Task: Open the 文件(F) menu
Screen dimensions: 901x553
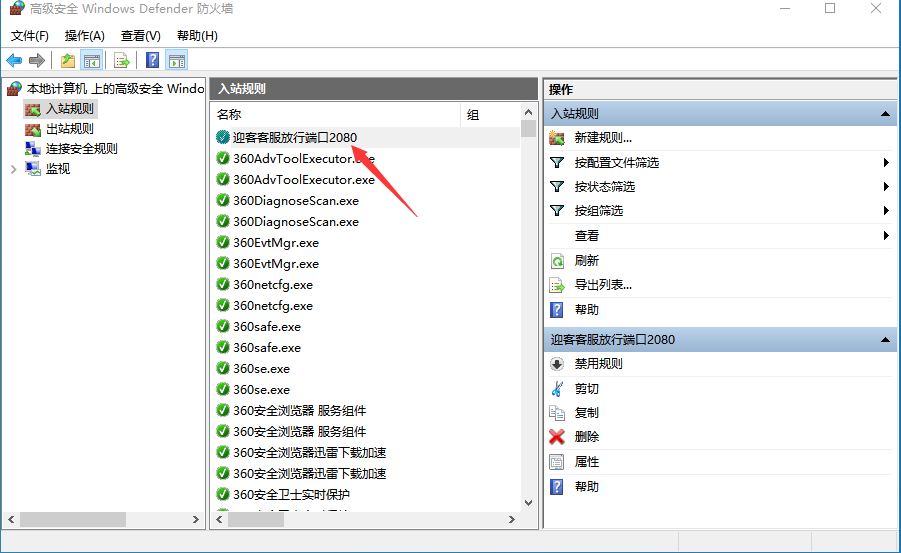Action: click(30, 36)
